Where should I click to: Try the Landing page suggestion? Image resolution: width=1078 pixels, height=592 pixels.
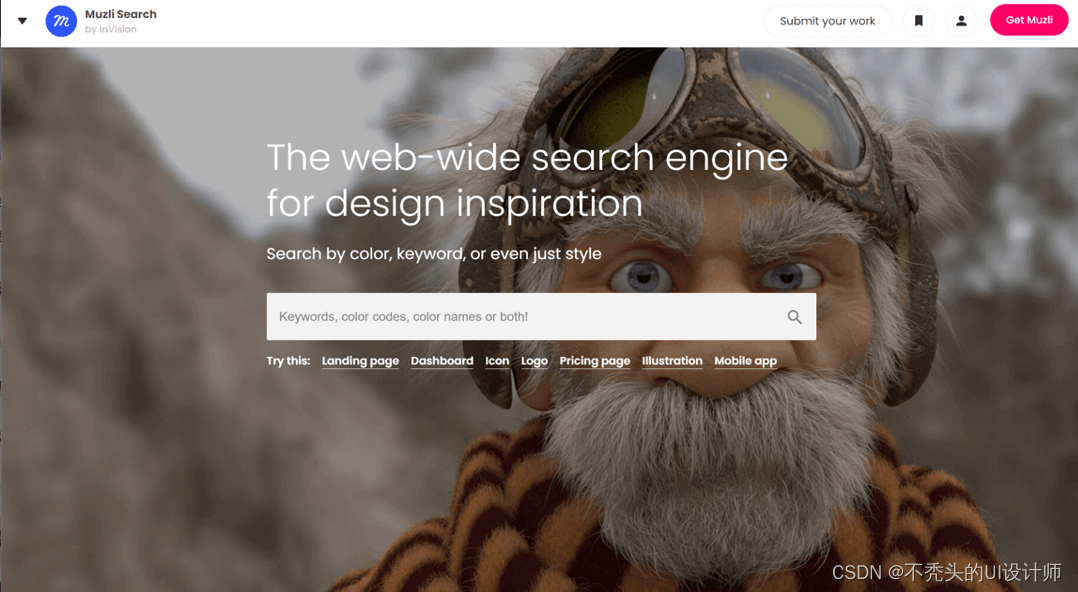coord(360,361)
